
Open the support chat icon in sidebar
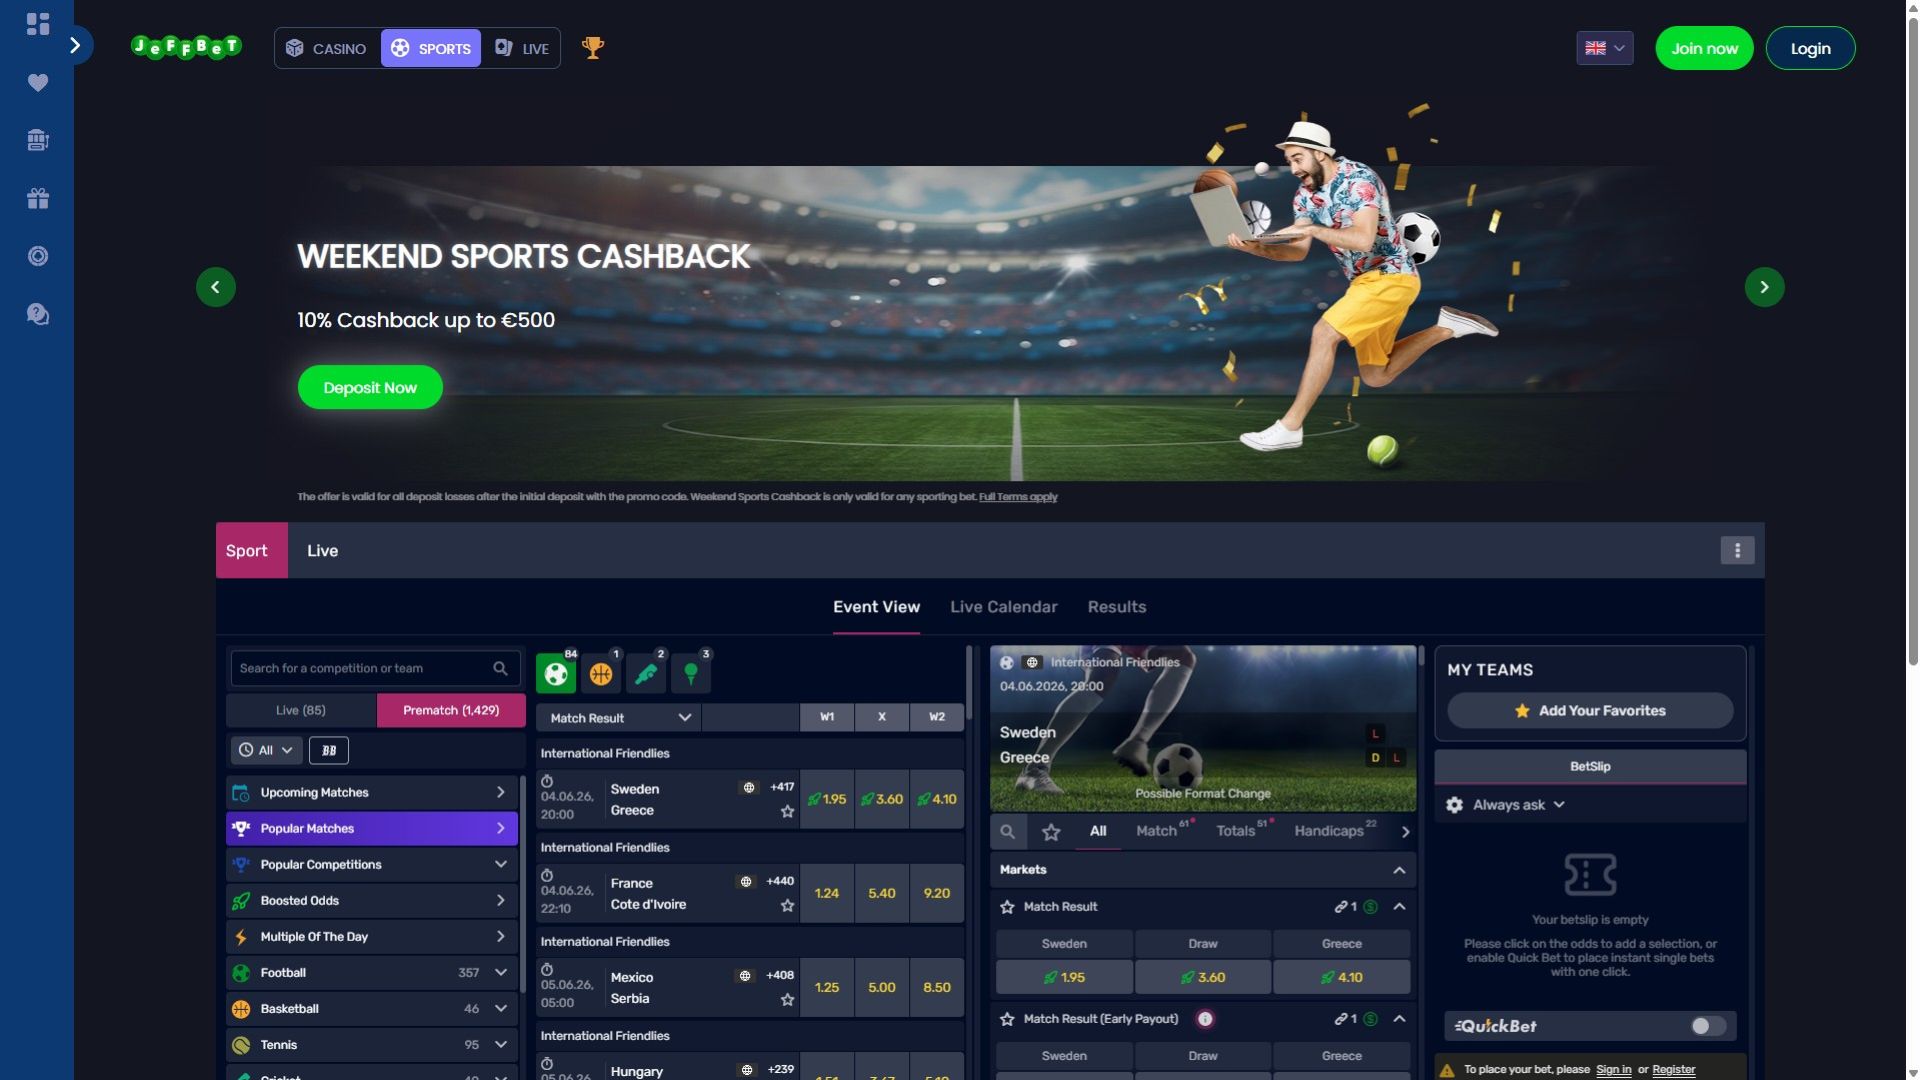38,314
